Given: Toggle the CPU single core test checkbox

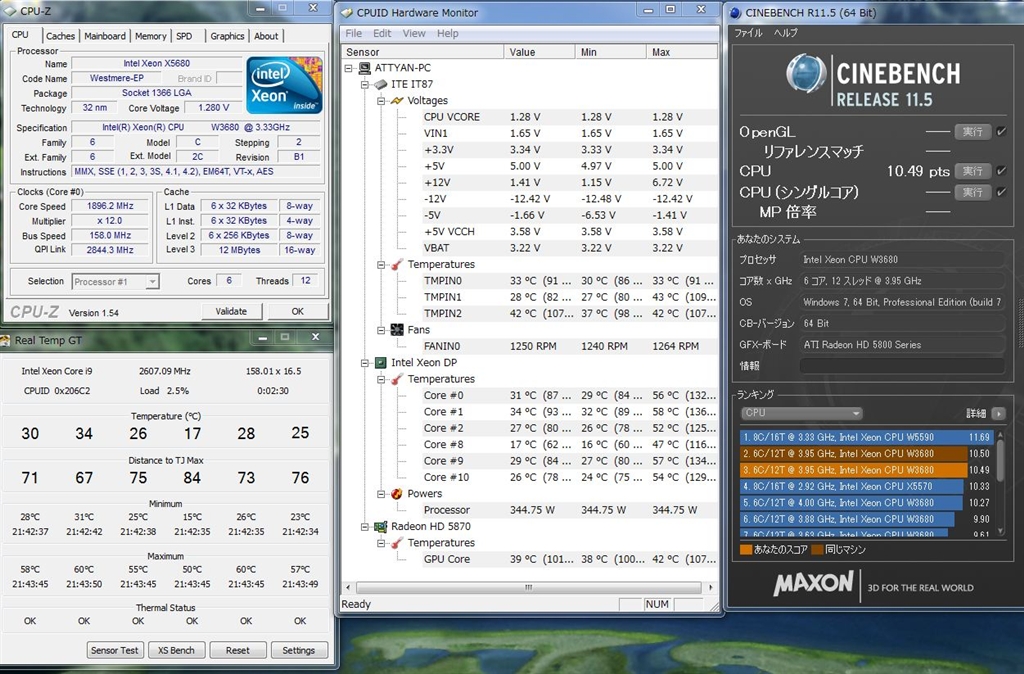Looking at the screenshot, I should [x=1001, y=192].
